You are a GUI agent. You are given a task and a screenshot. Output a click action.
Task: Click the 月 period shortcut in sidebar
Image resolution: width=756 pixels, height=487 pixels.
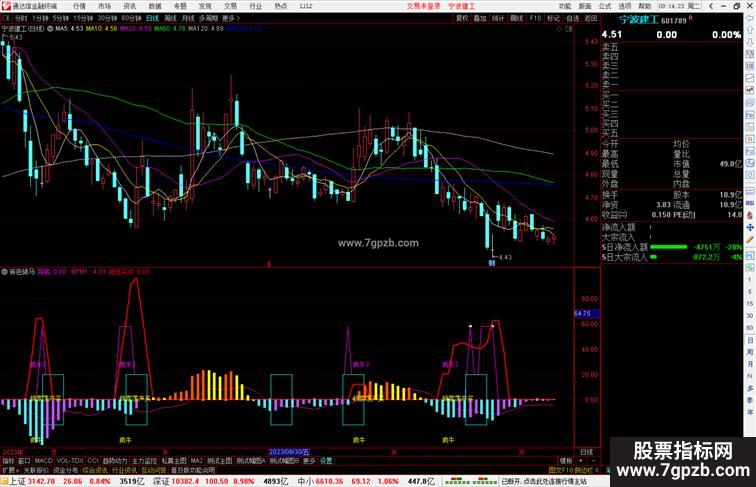click(750, 364)
